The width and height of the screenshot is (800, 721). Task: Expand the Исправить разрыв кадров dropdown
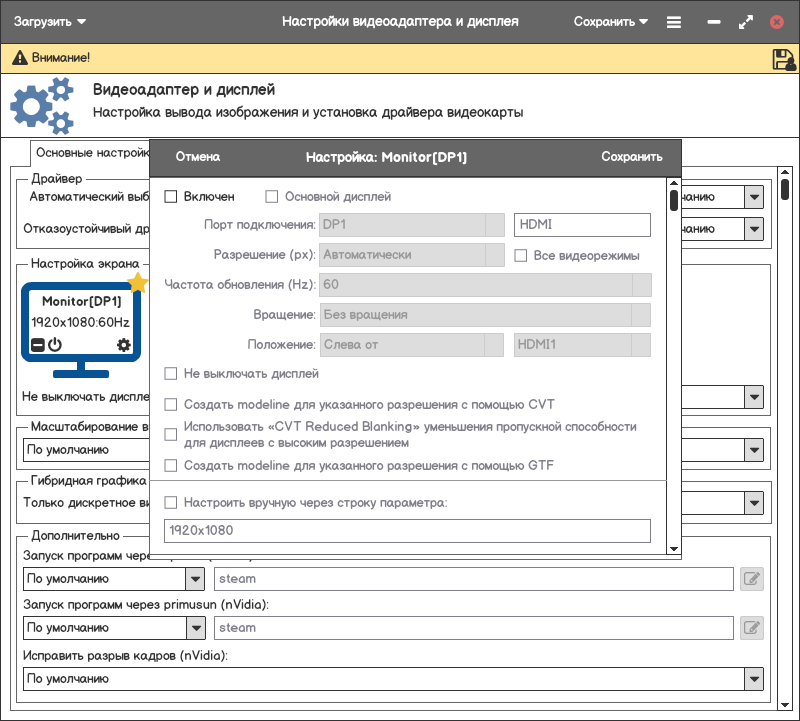click(x=753, y=679)
